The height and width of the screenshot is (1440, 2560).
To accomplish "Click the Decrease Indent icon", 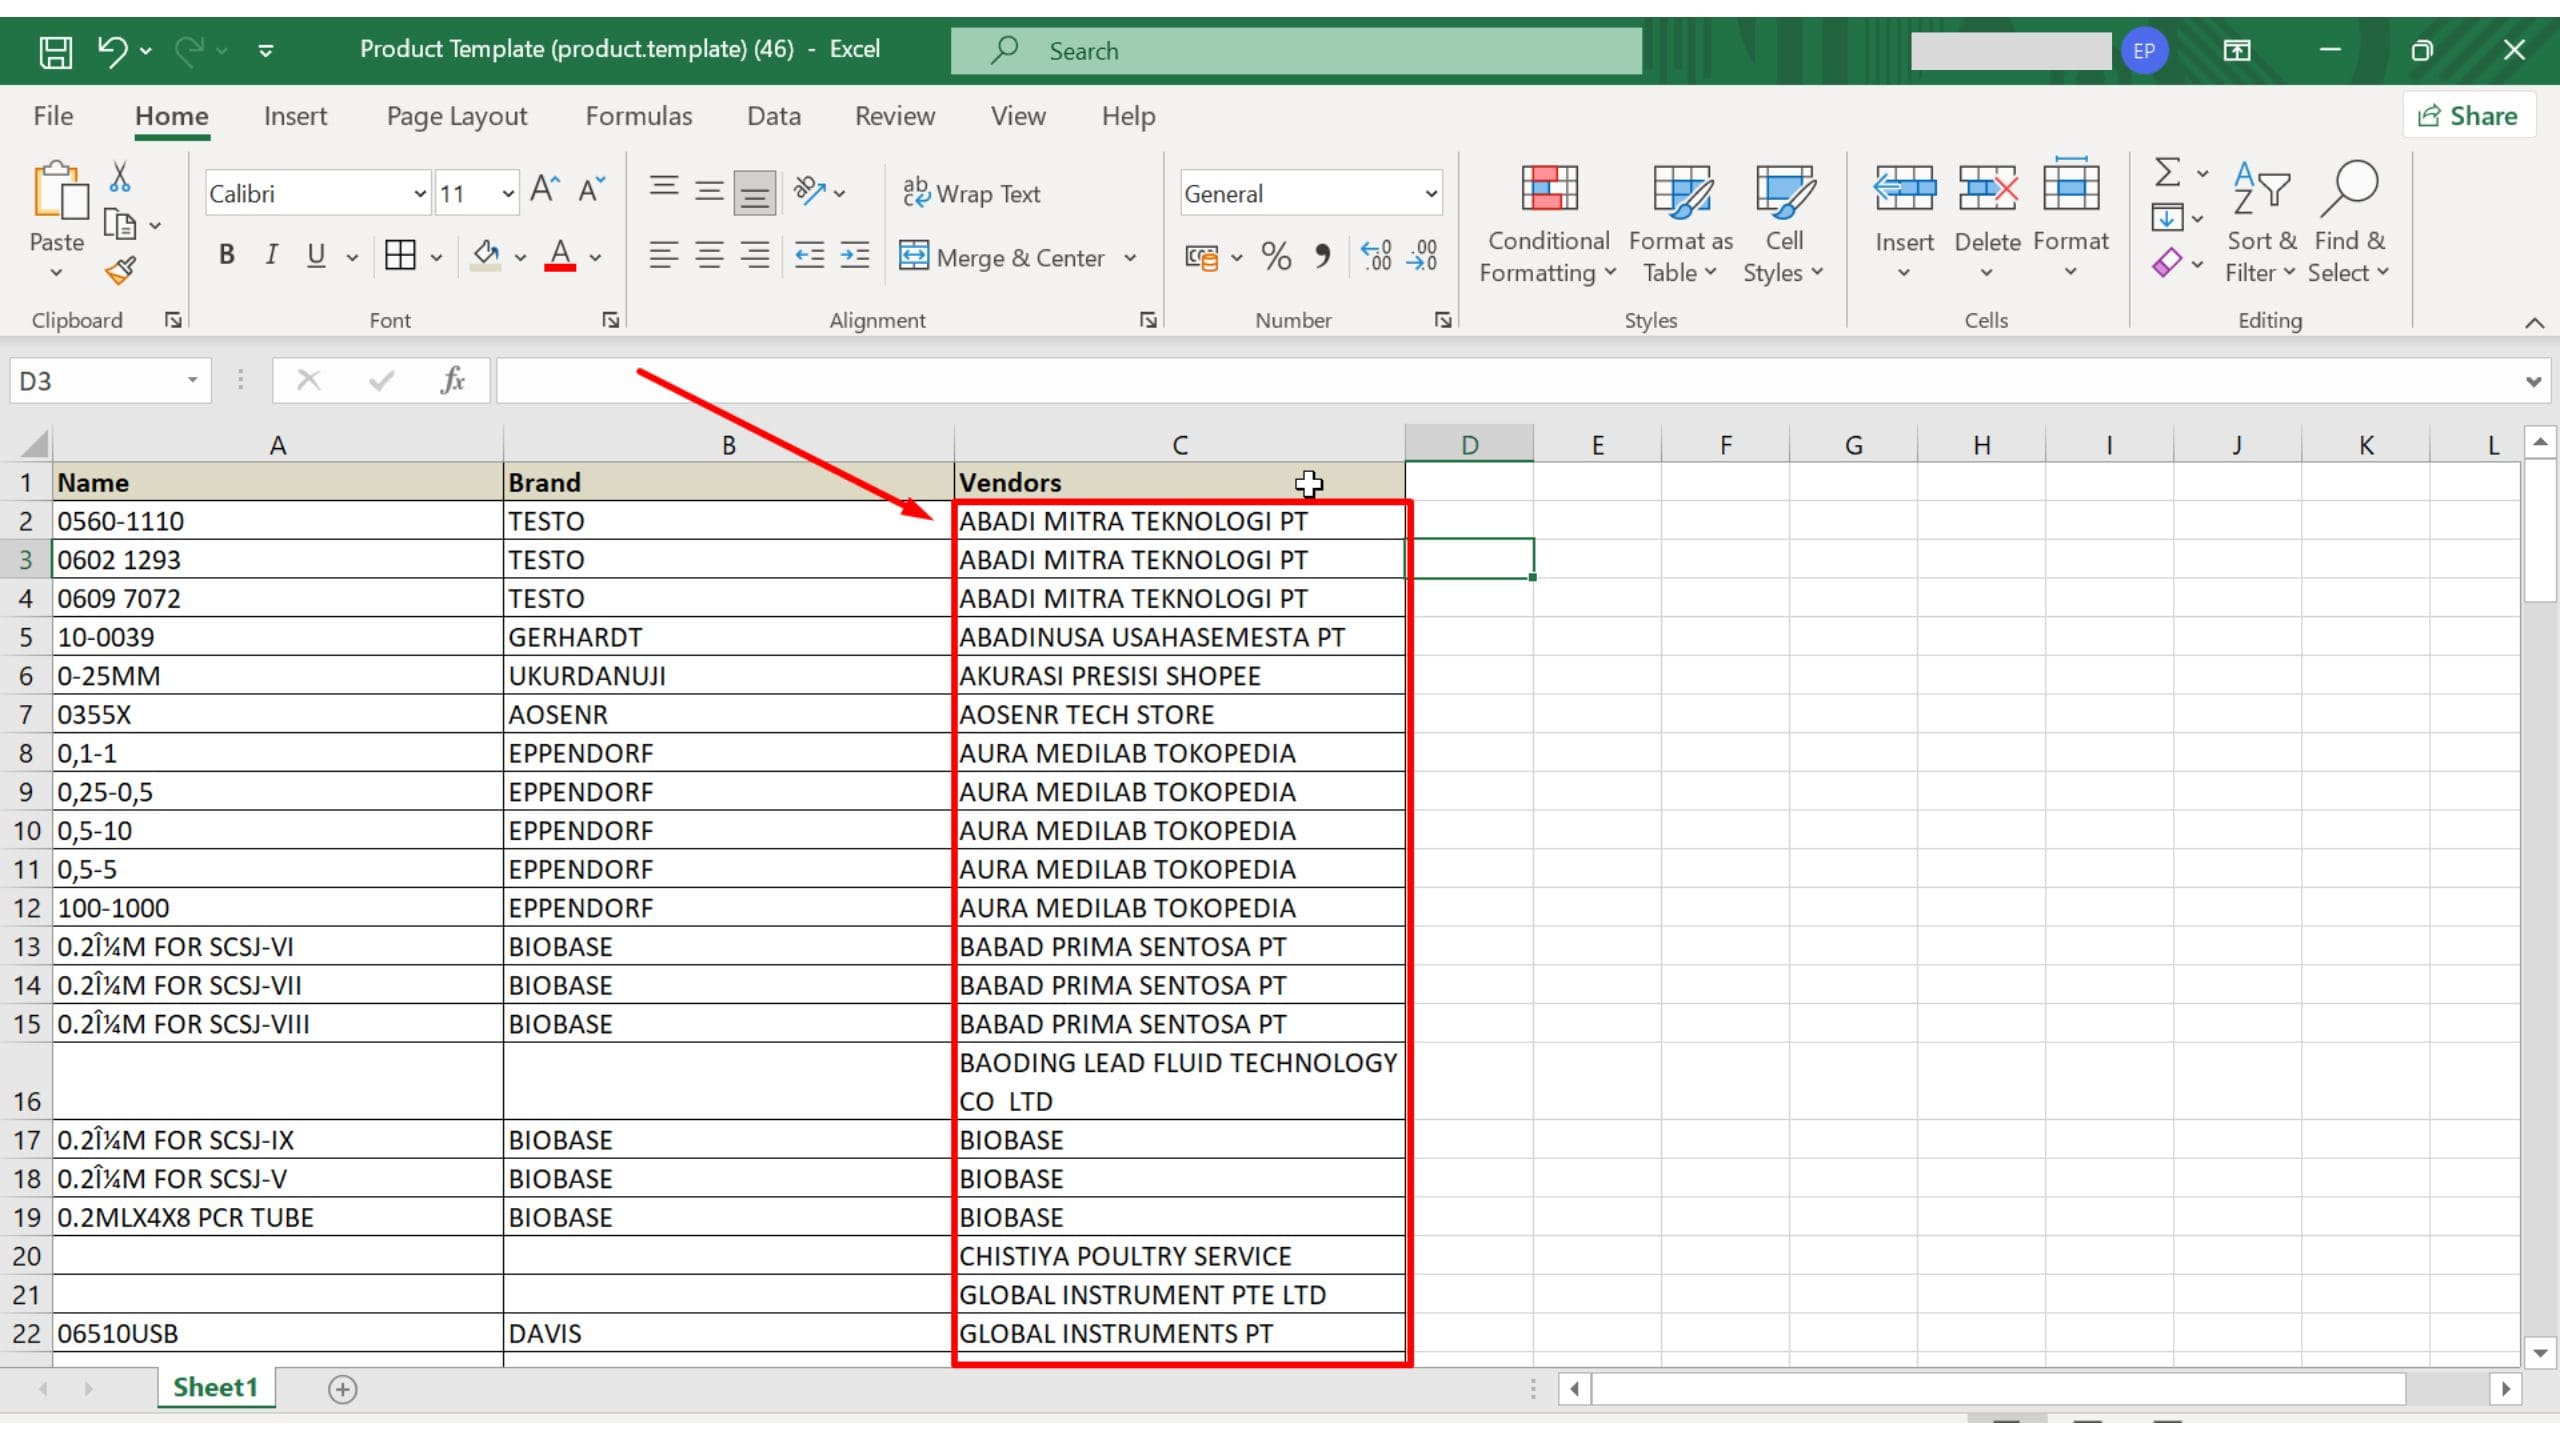I will coord(808,256).
